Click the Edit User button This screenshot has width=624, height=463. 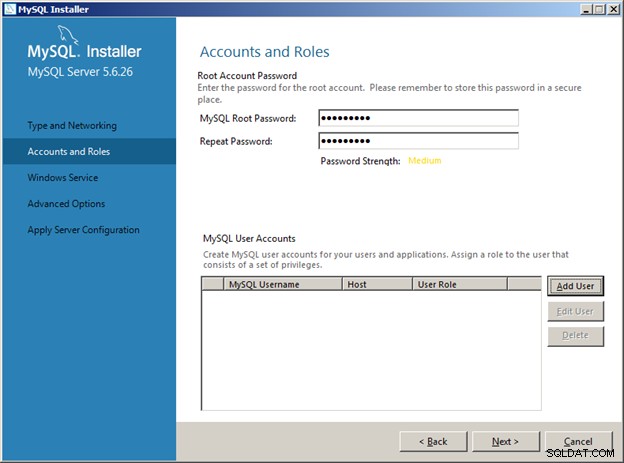[575, 311]
